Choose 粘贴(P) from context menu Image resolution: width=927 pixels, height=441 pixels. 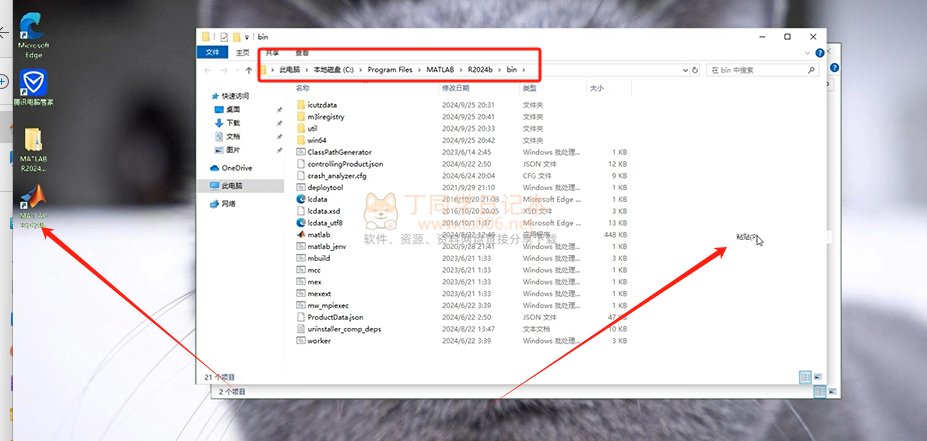pyautogui.click(x=746, y=237)
